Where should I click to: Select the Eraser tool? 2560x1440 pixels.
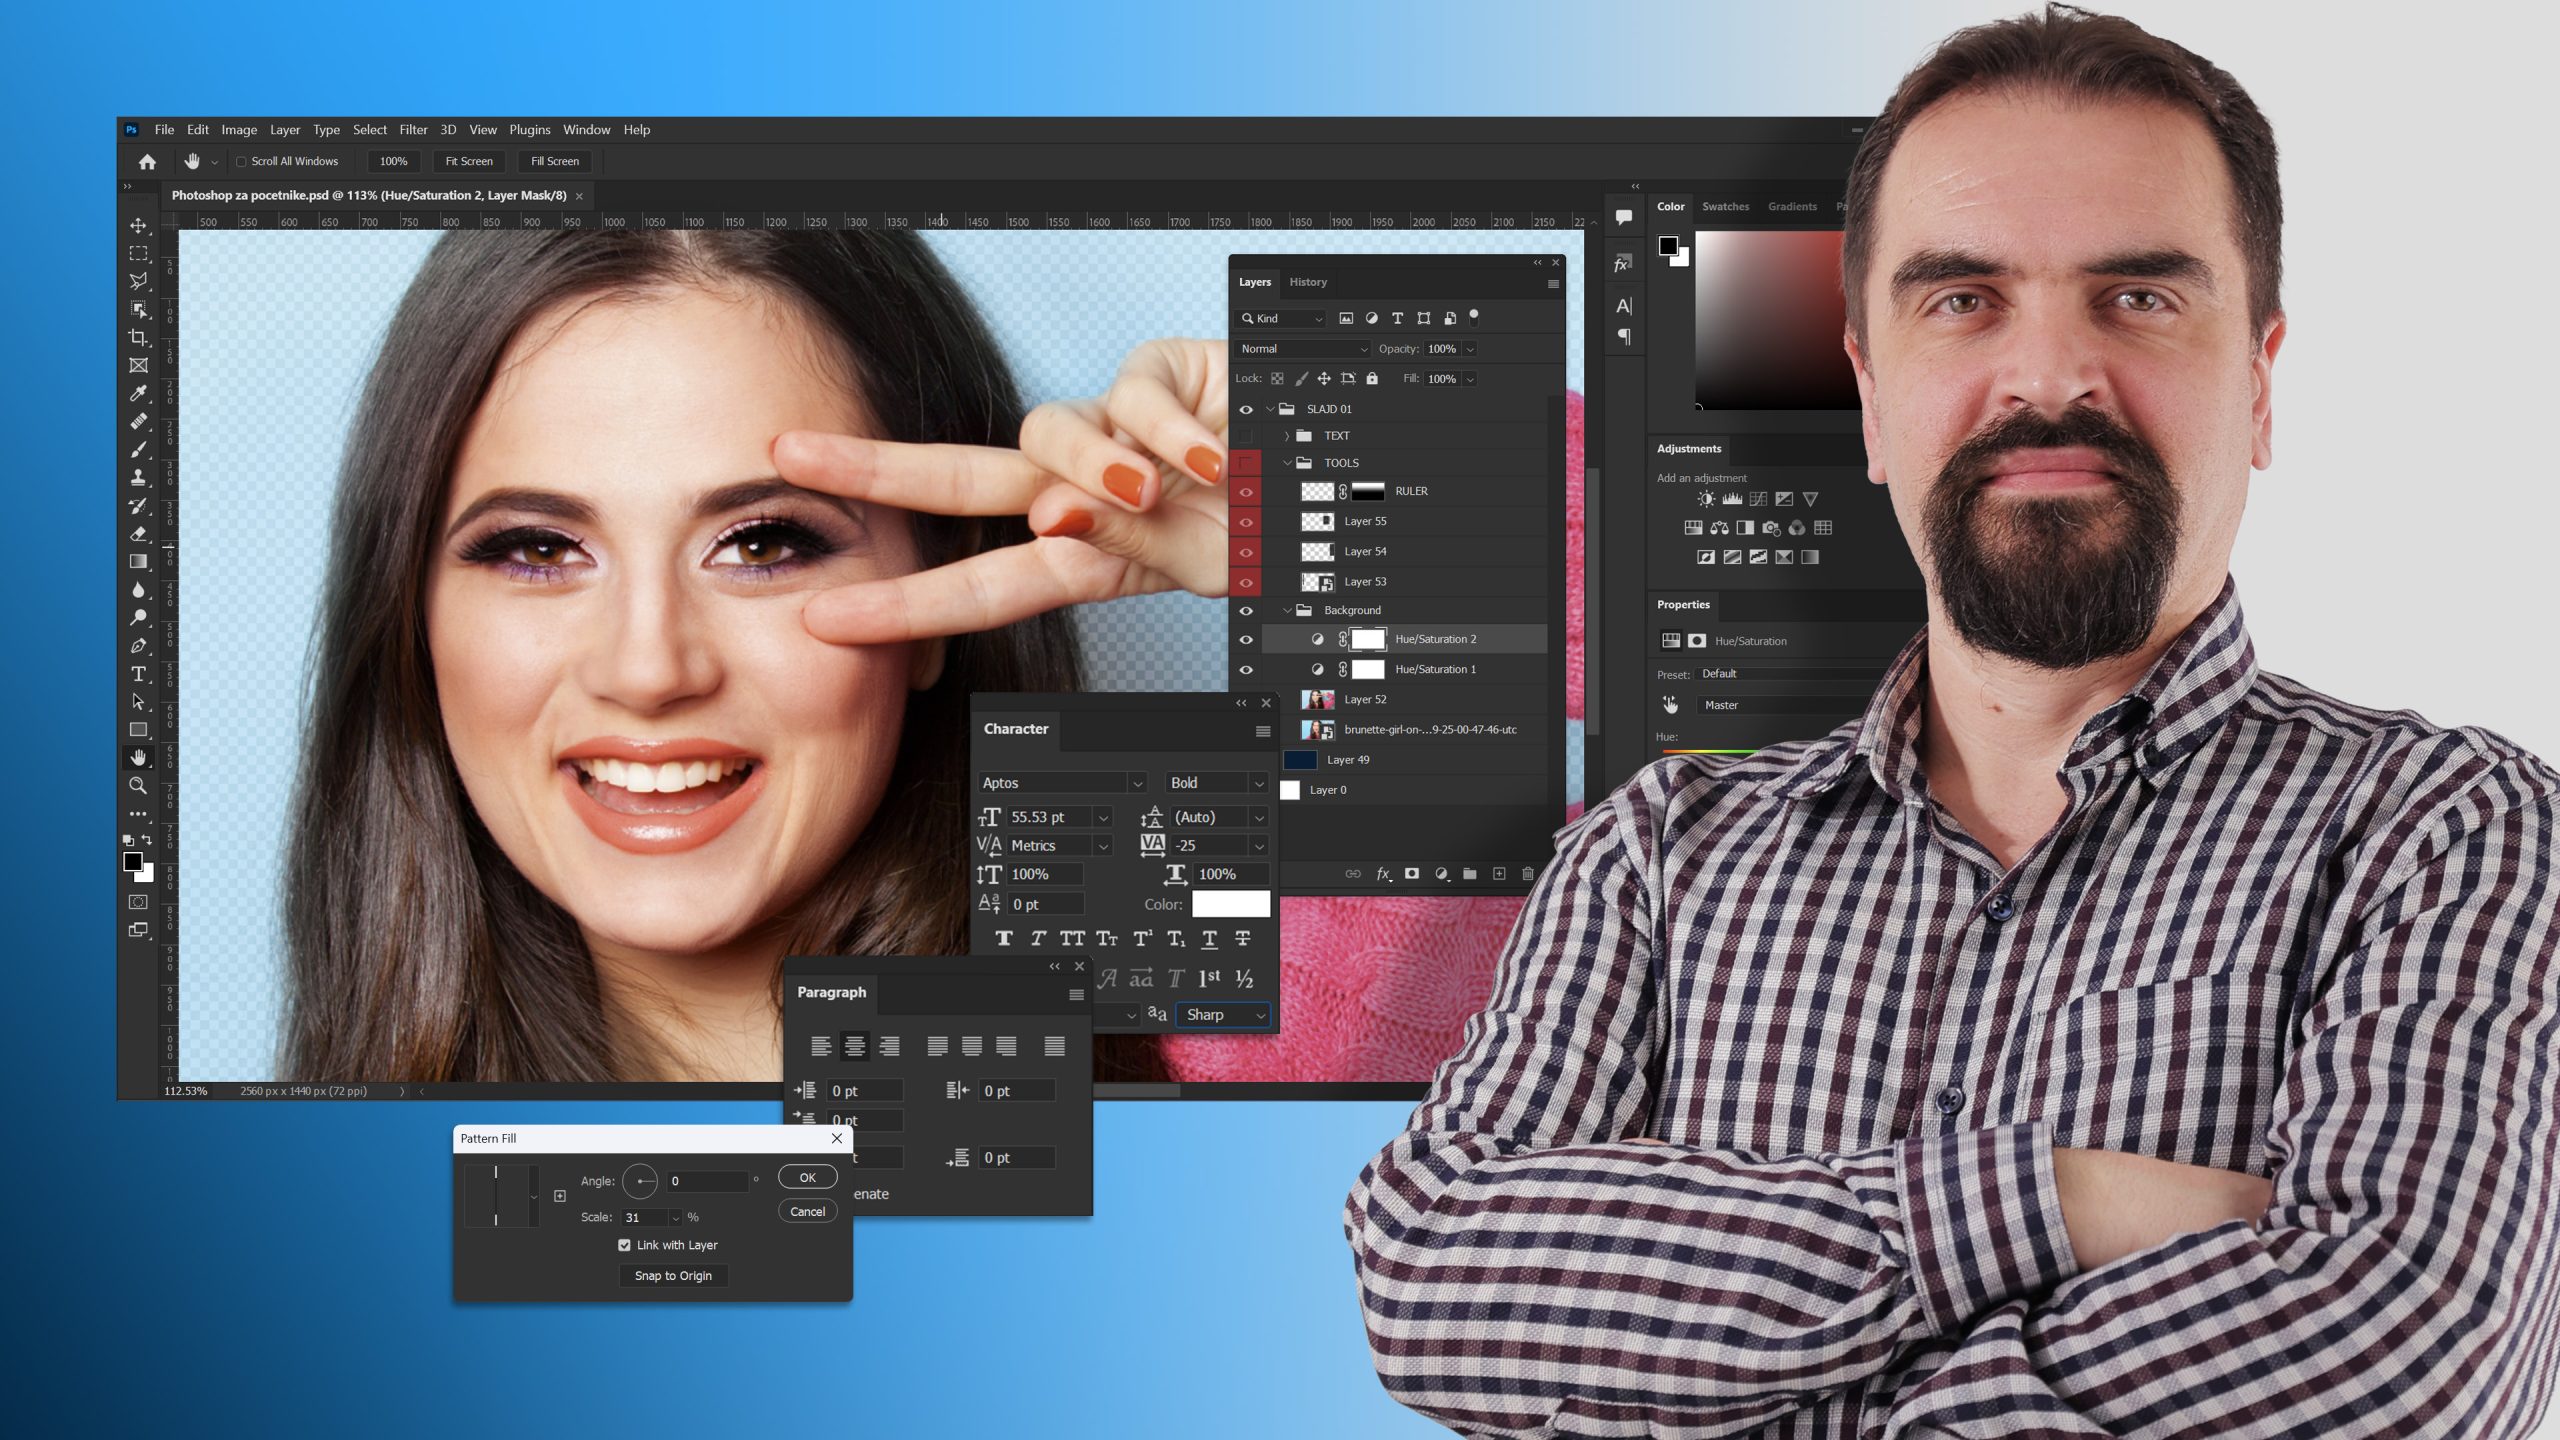tap(138, 533)
